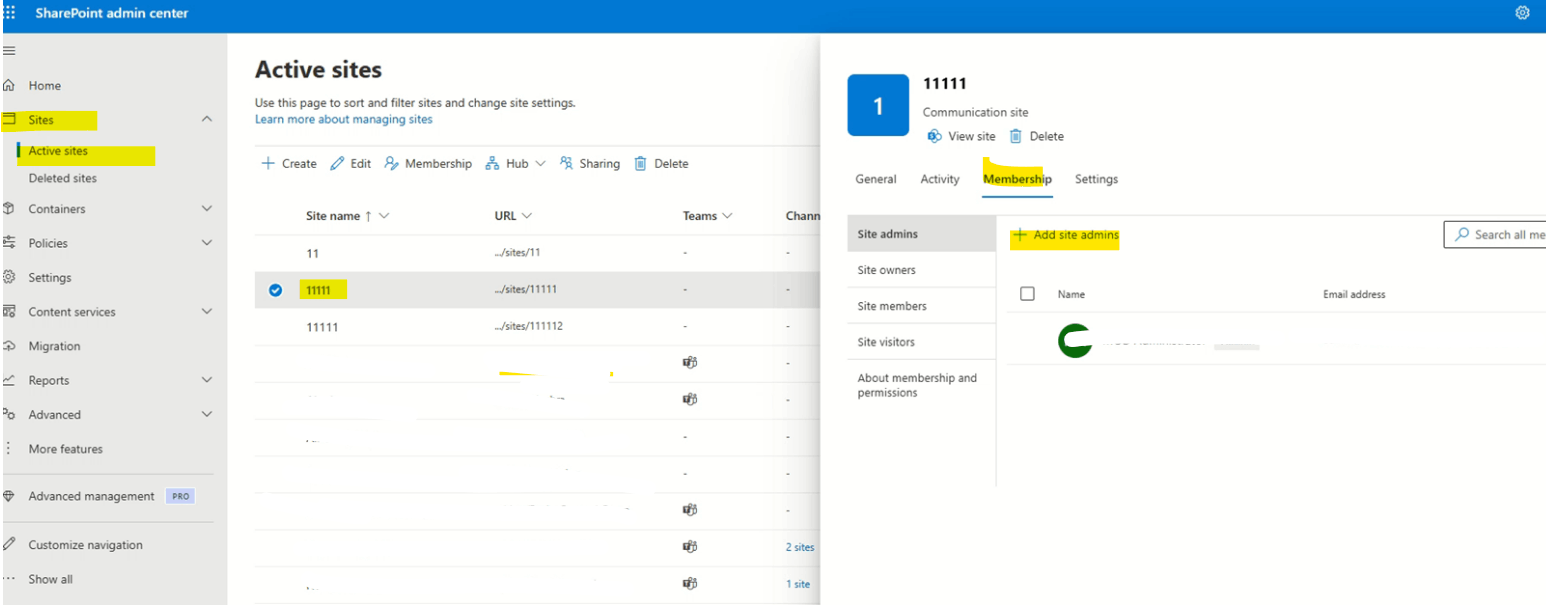The image size is (1546, 605).
Task: Click the plus icon for Add site admins
Action: pos(1020,236)
